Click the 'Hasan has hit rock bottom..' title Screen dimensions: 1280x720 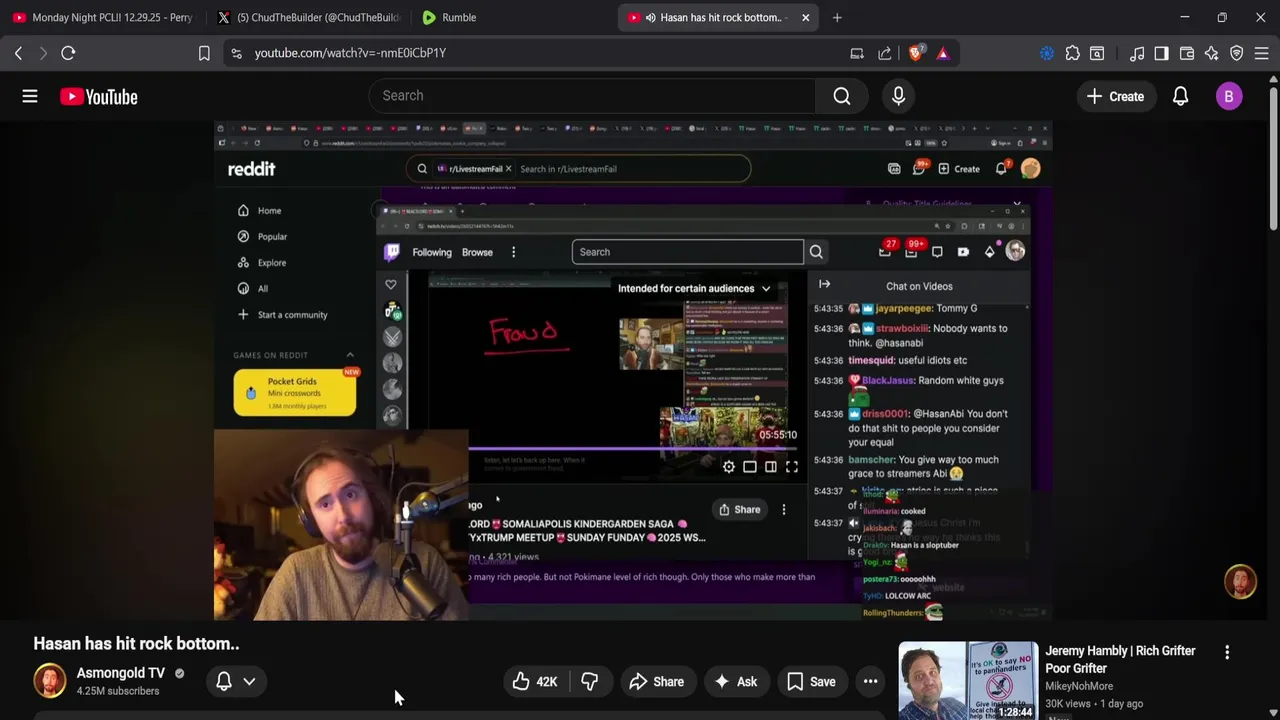click(x=136, y=644)
